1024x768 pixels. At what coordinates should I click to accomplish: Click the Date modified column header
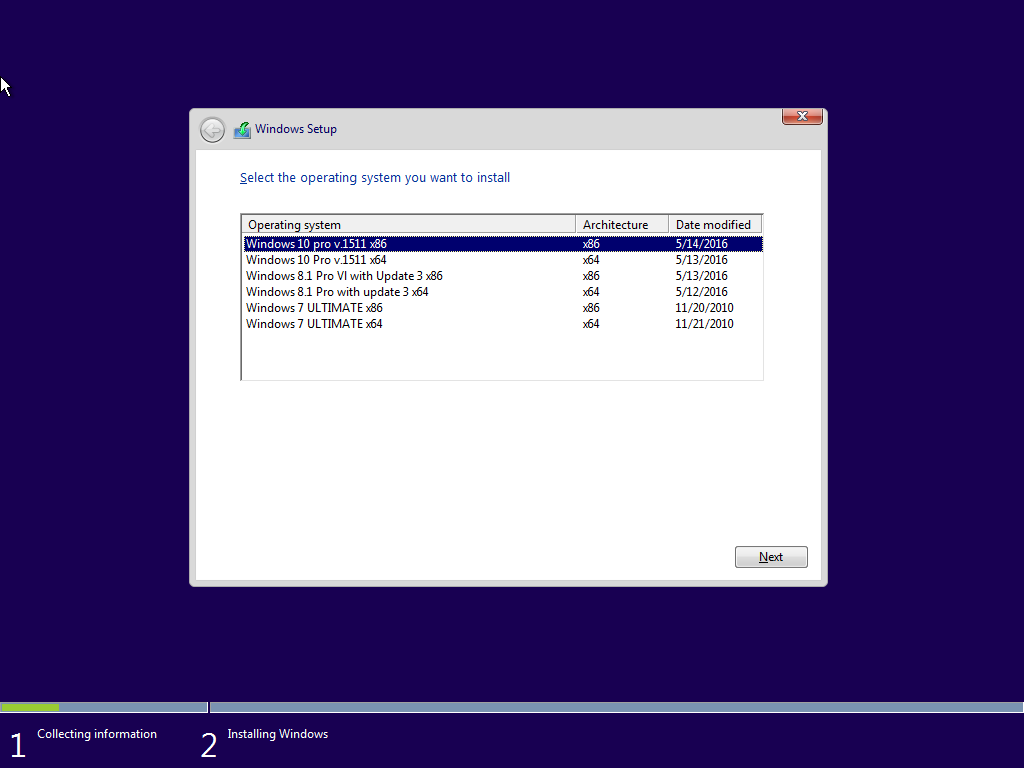coord(715,225)
